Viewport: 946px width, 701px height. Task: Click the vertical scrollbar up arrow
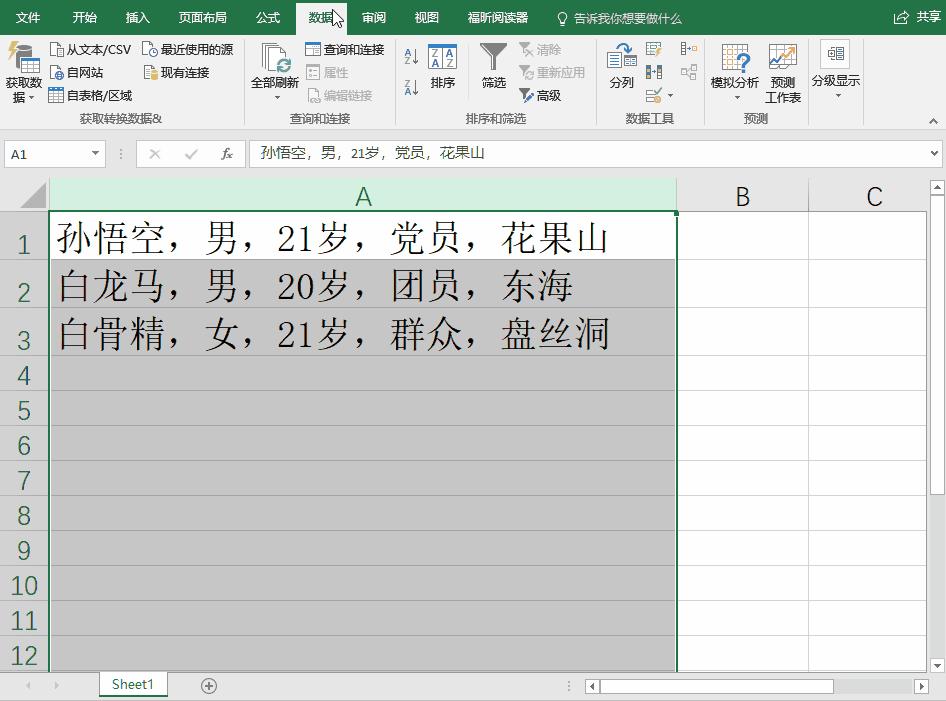click(x=937, y=188)
